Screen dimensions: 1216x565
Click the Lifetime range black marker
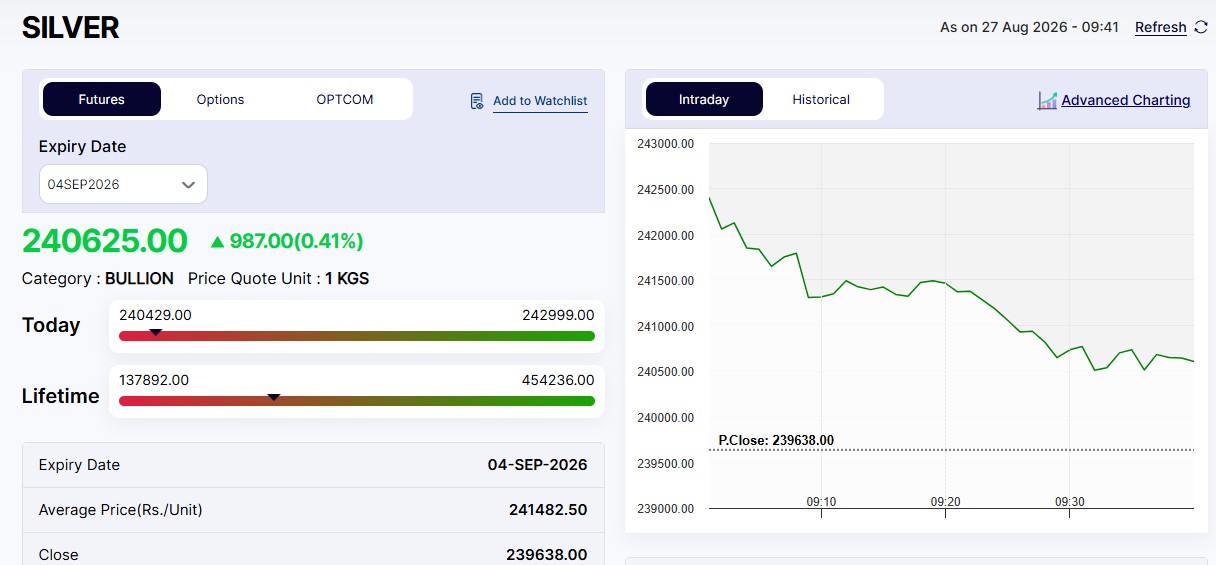coord(274,397)
